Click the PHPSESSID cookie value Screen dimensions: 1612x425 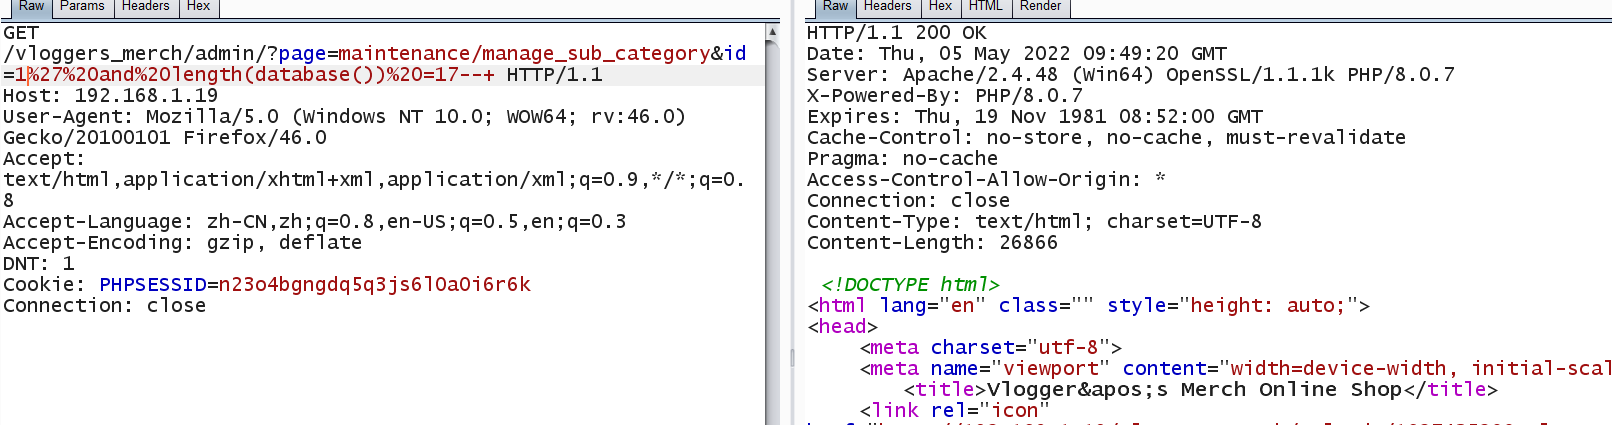pos(375,285)
